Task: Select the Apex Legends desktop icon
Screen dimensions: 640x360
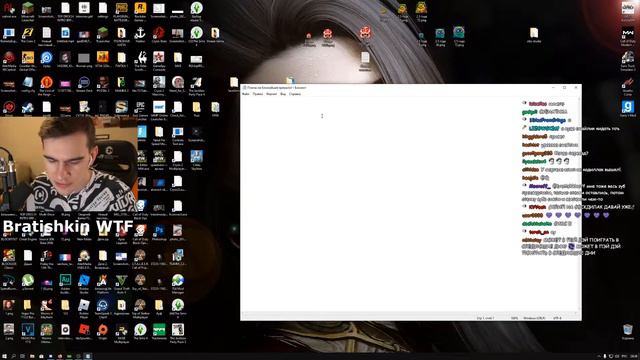Action: coord(122,235)
